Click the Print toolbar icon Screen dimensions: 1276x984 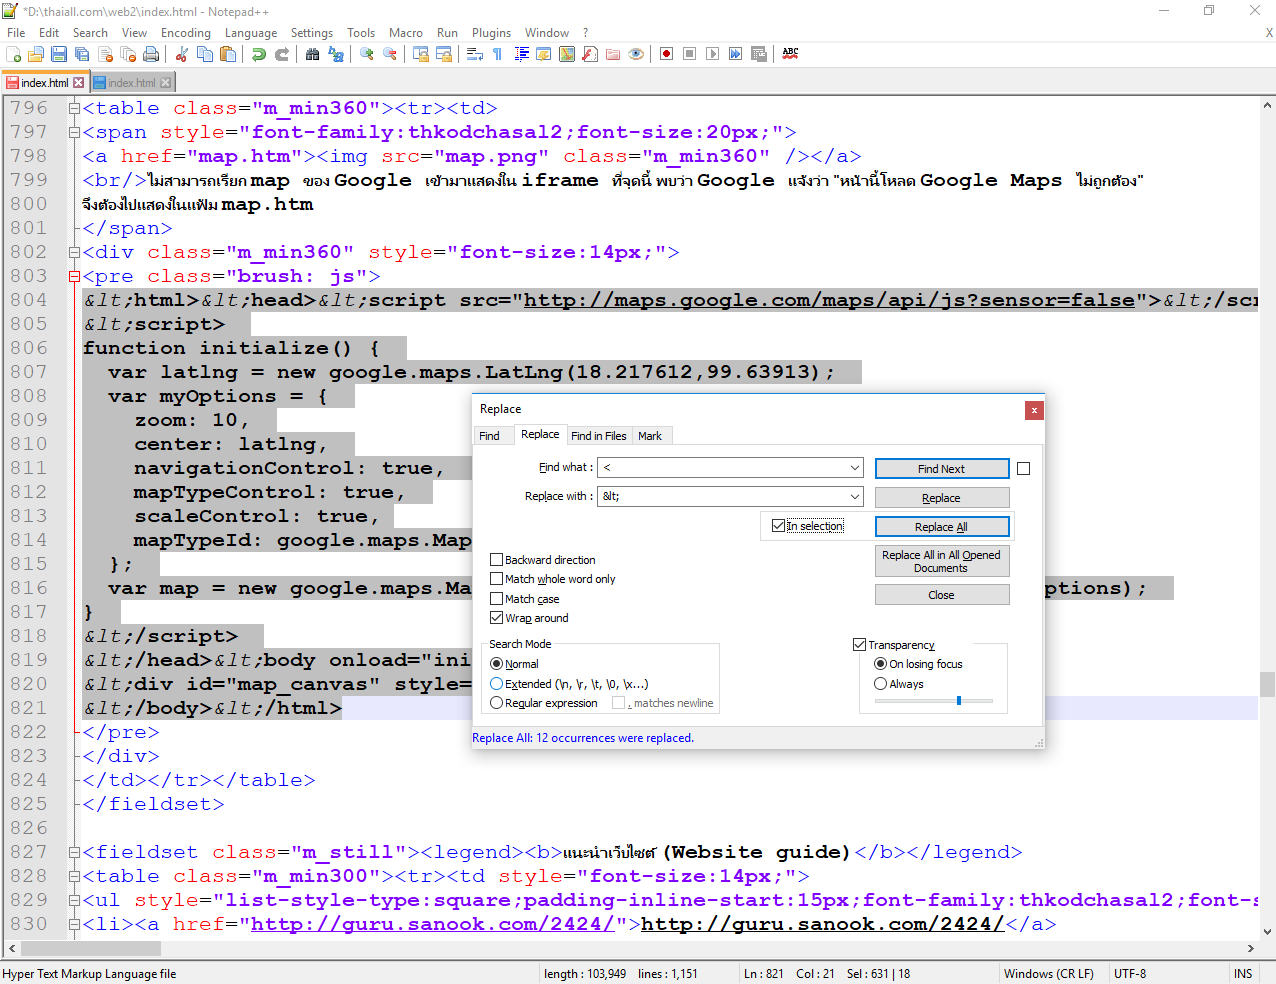(151, 54)
